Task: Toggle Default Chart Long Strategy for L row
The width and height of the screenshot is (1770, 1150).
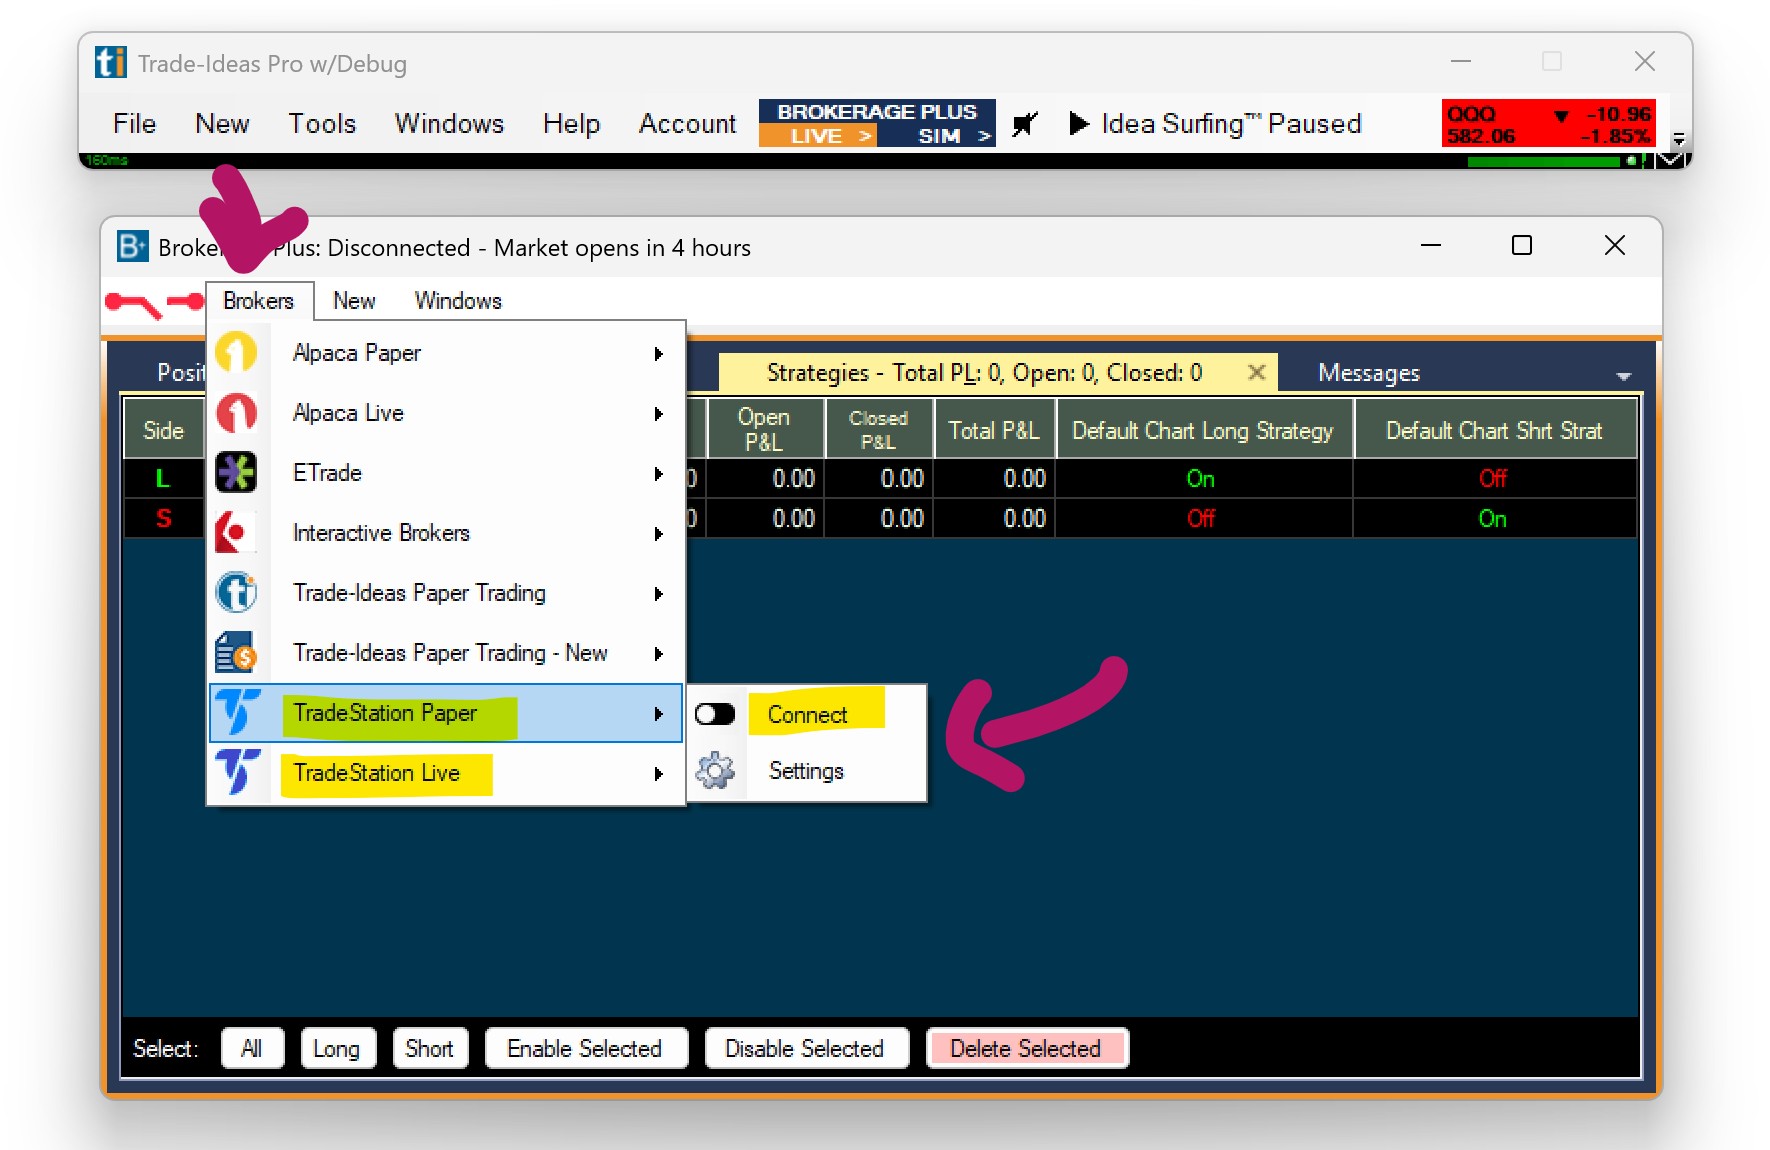Action: point(1201,479)
